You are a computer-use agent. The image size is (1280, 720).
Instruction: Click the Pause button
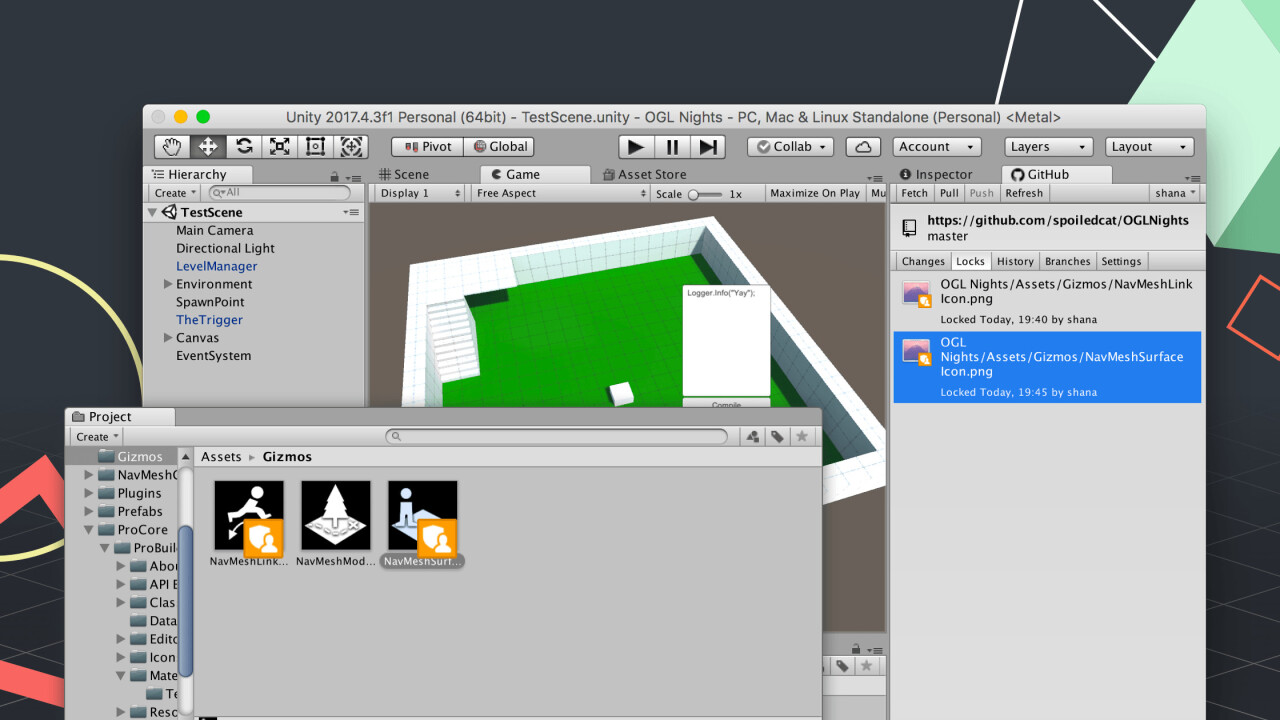(672, 147)
